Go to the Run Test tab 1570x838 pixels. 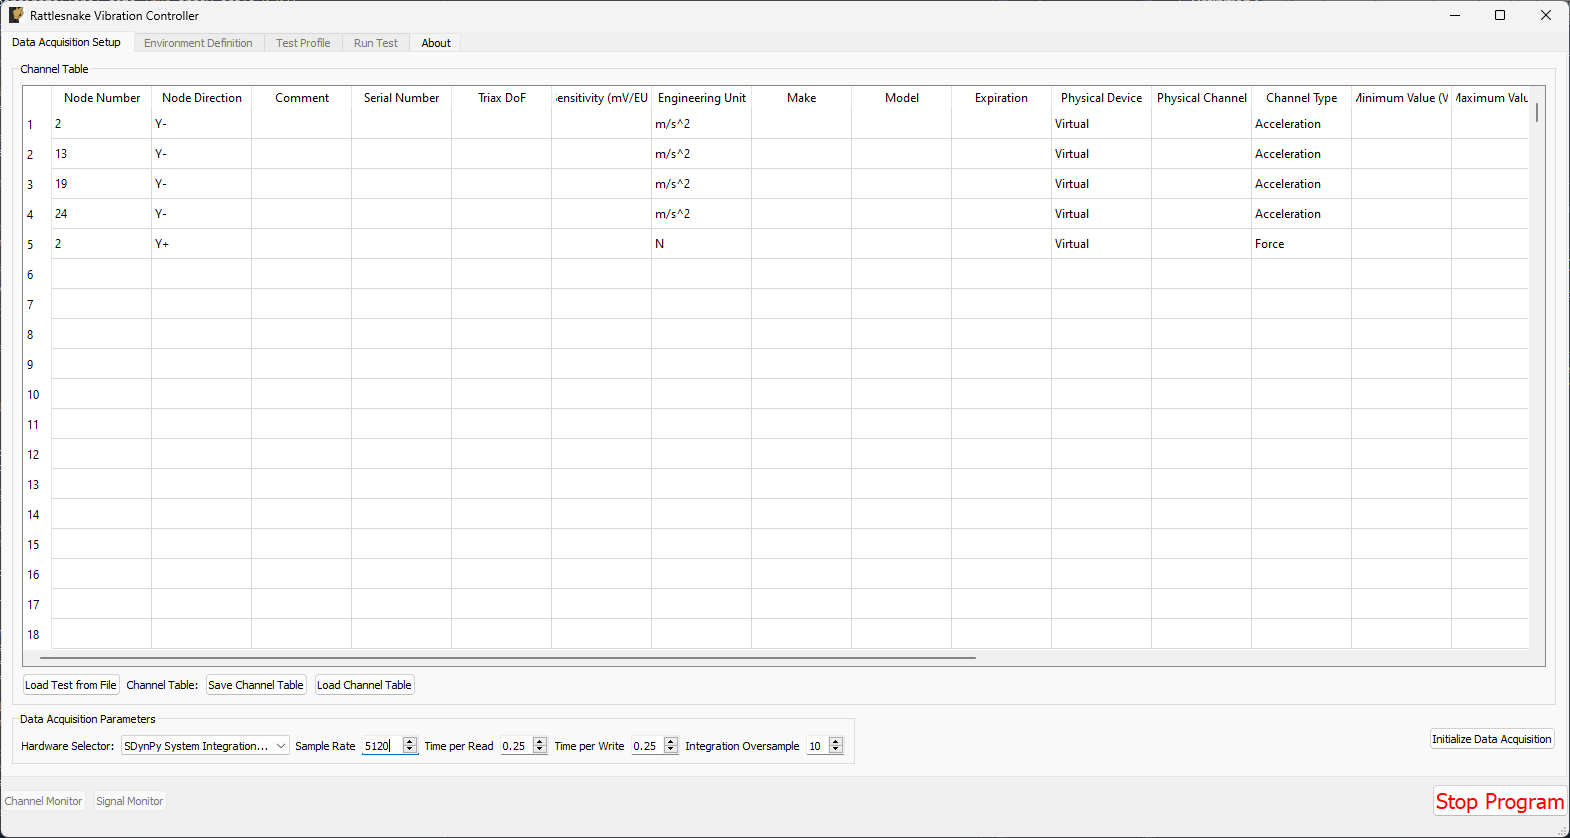[376, 43]
